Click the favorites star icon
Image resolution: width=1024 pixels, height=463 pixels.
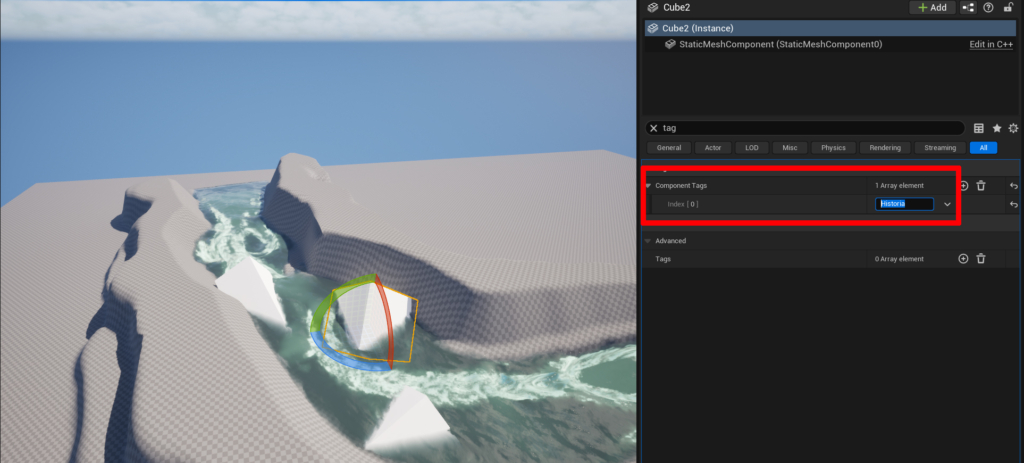pyautogui.click(x=996, y=128)
